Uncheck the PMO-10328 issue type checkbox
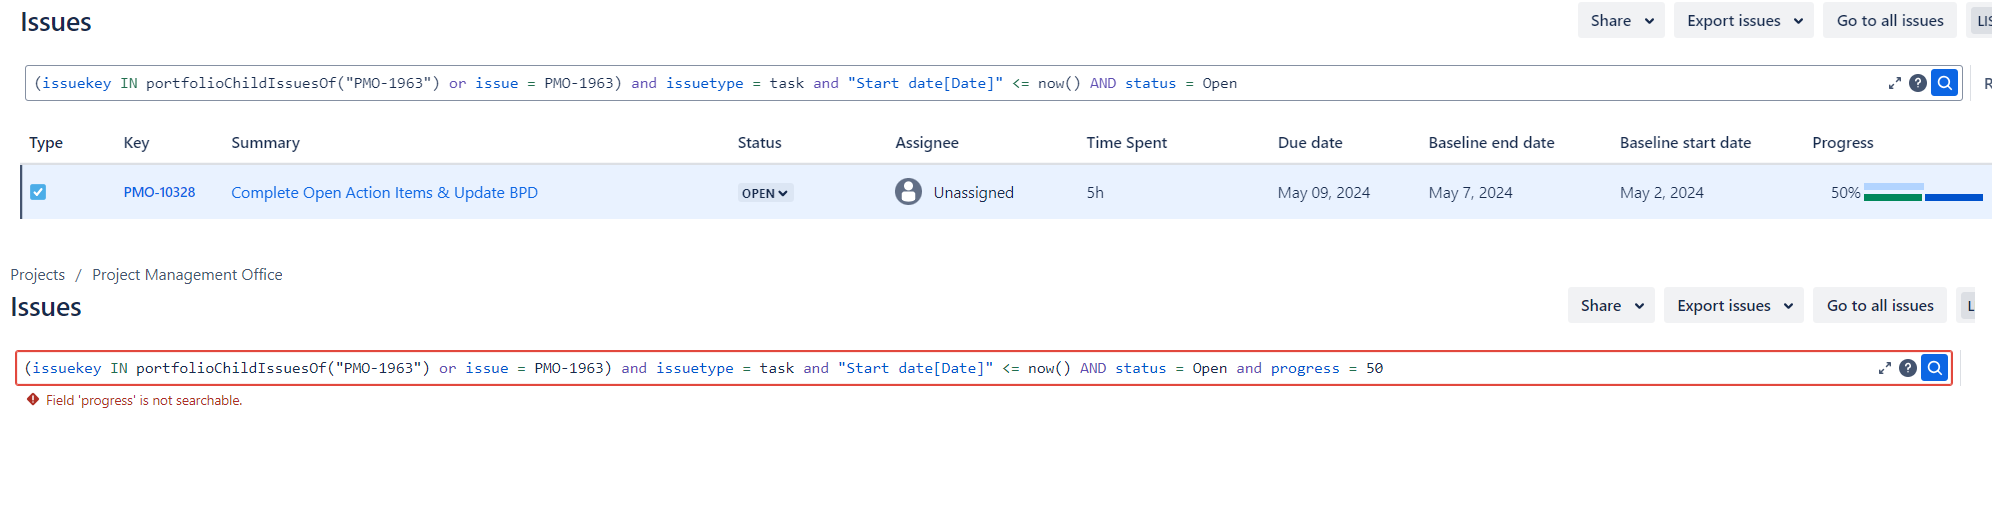 38,192
